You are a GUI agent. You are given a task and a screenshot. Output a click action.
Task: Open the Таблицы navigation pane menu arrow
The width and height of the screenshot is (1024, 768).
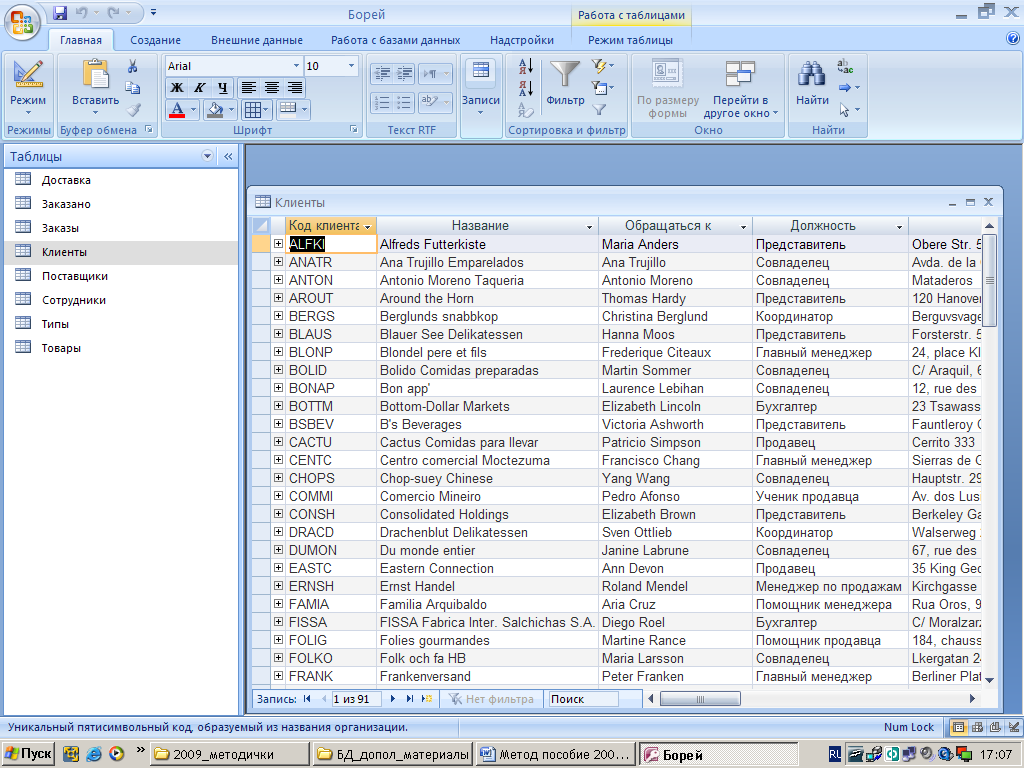click(207, 156)
